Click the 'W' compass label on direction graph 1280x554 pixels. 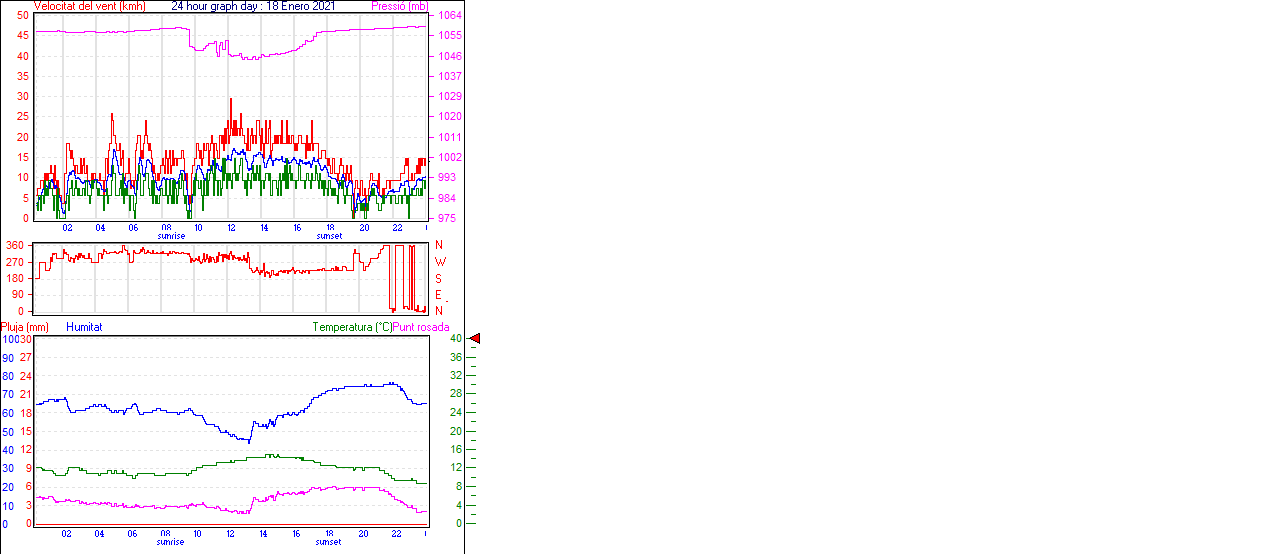(440, 262)
